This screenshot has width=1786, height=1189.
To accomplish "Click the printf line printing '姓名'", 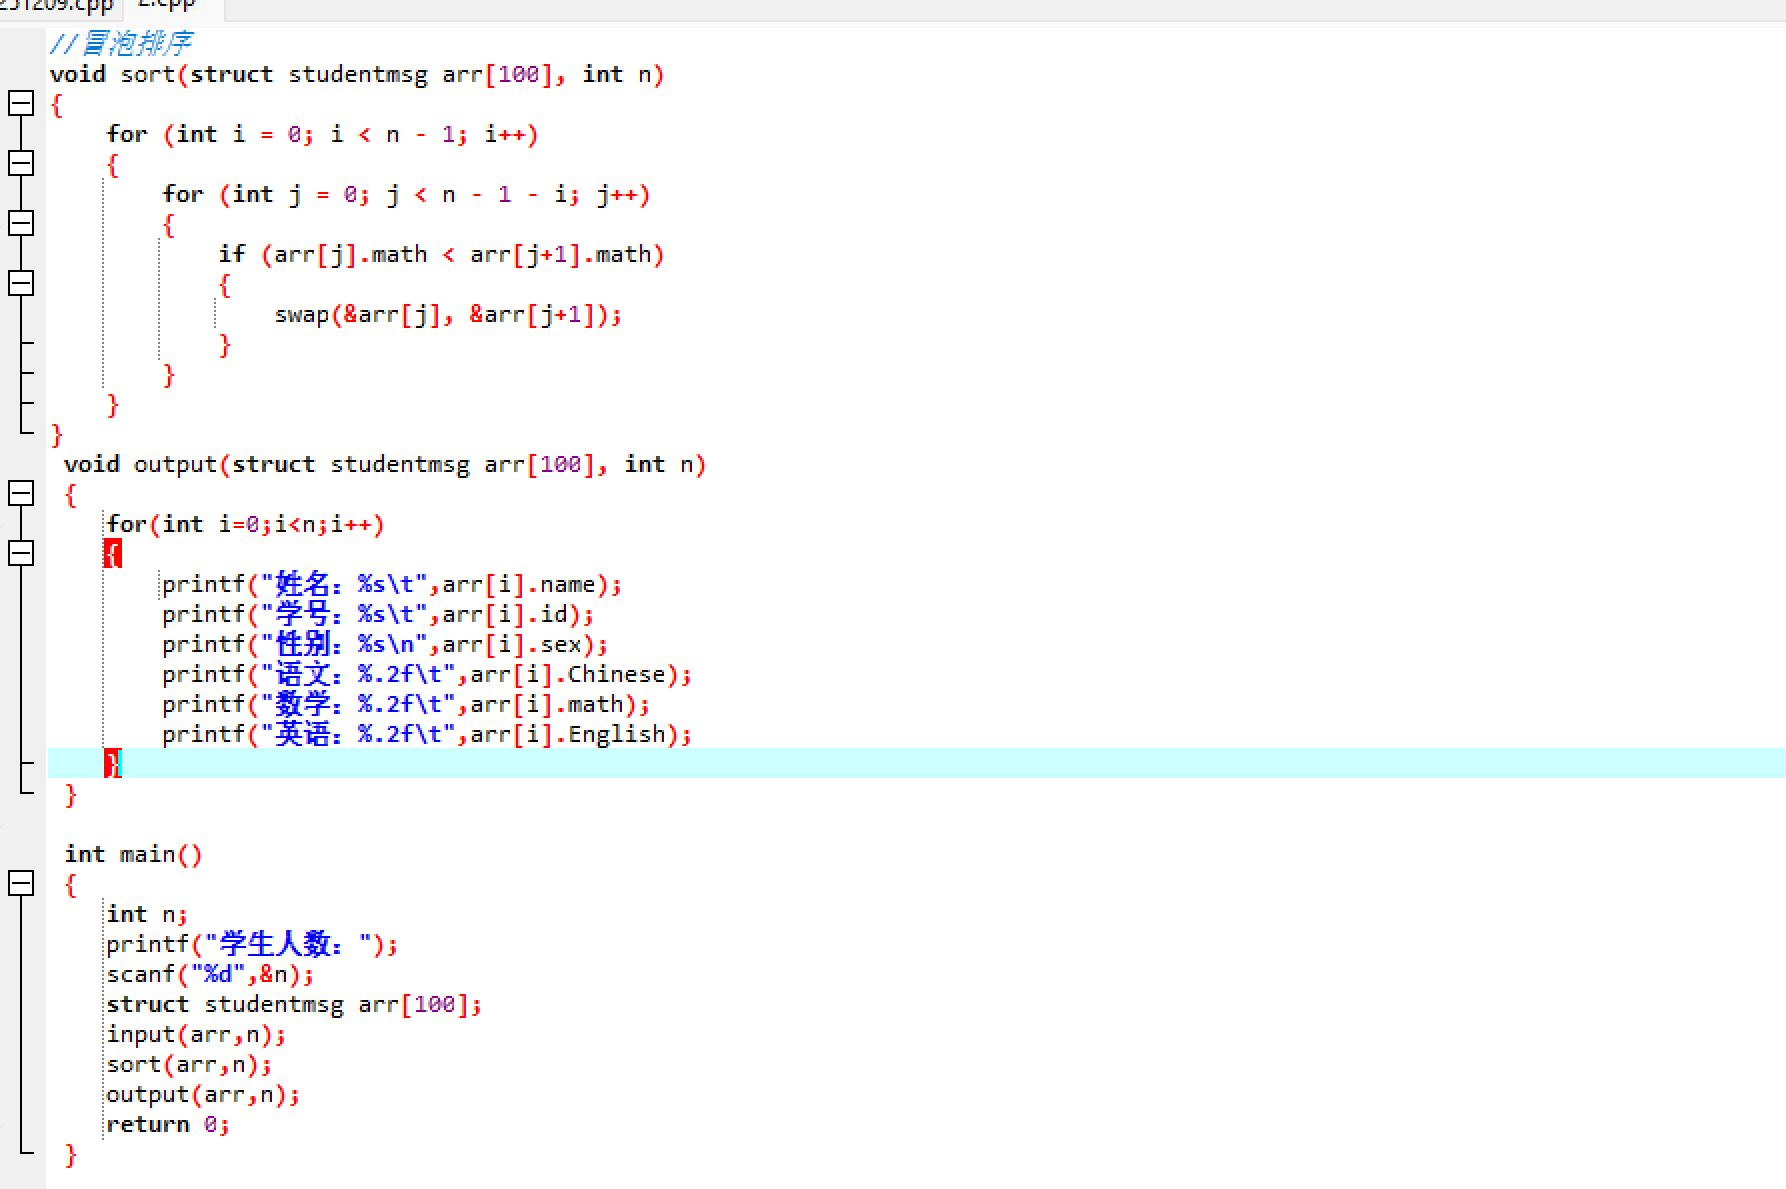I will pos(392,585).
